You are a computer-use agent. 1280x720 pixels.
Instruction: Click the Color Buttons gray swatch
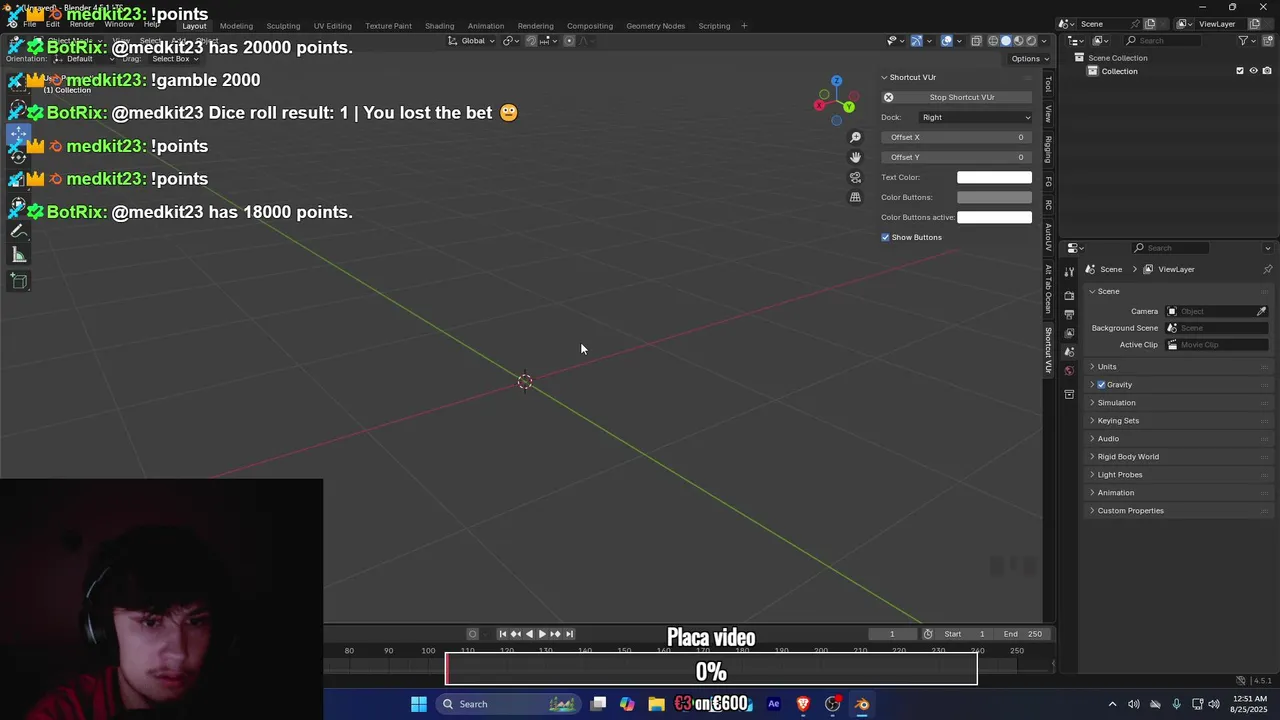[x=994, y=197]
